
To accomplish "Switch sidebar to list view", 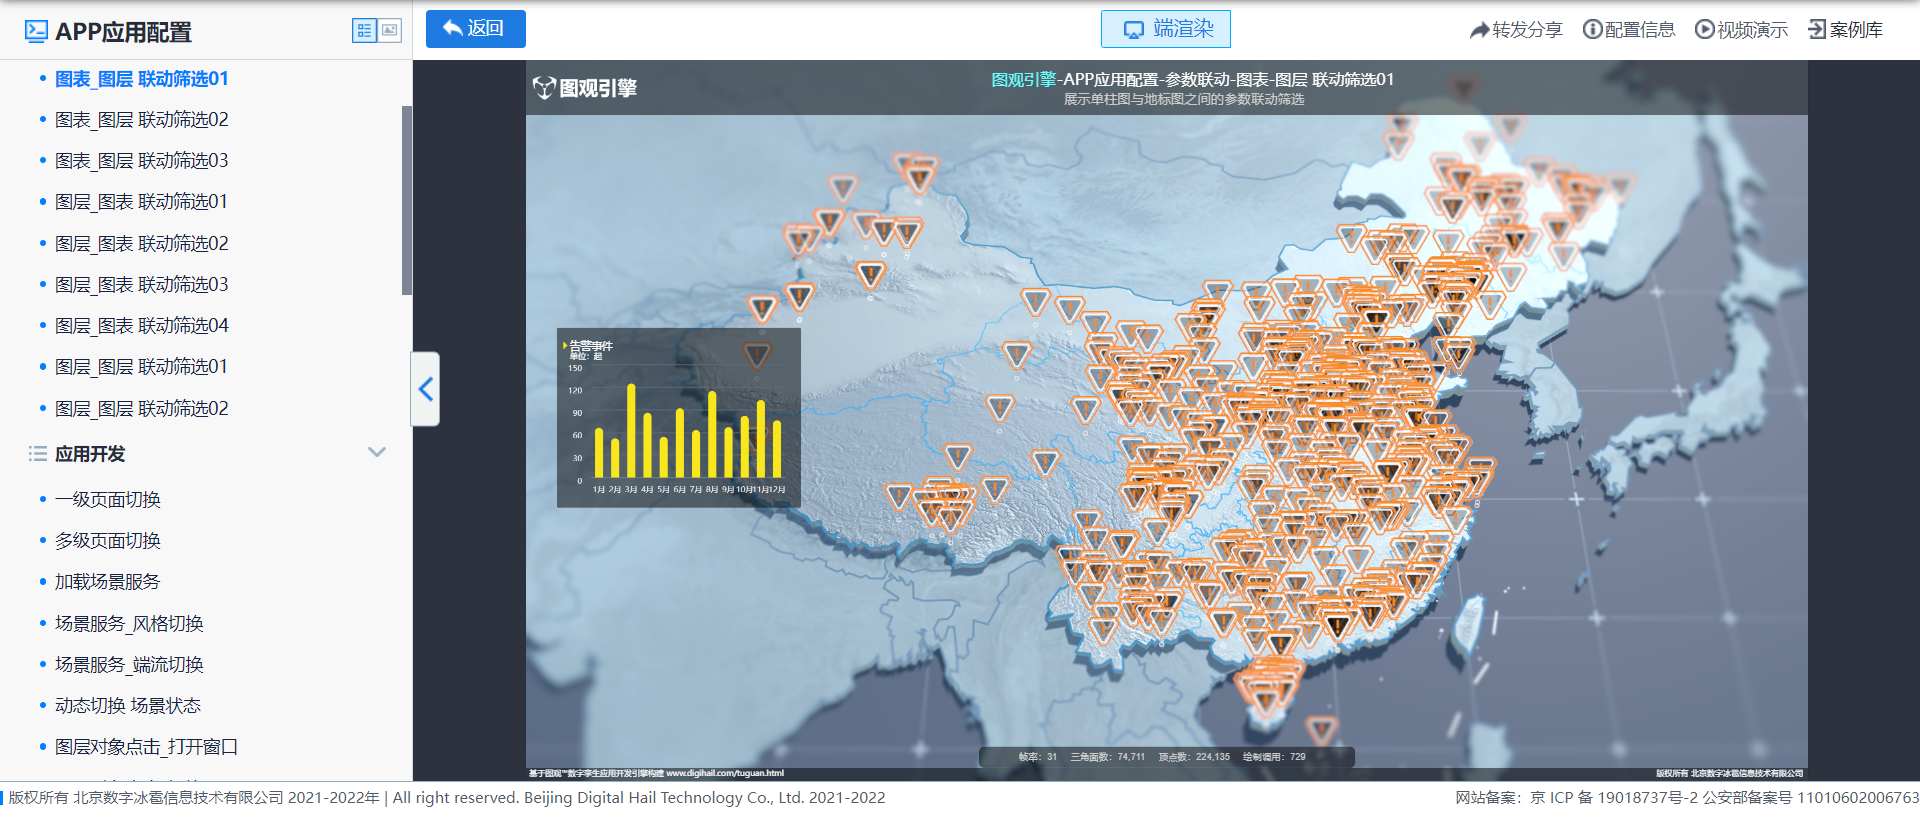I will tap(364, 31).
